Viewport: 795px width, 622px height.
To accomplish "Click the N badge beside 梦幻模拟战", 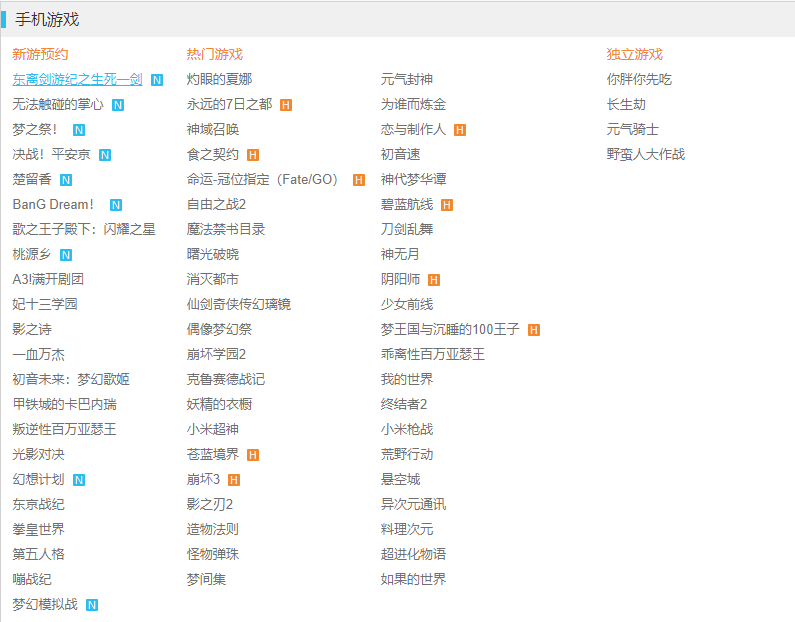I will point(92,605).
